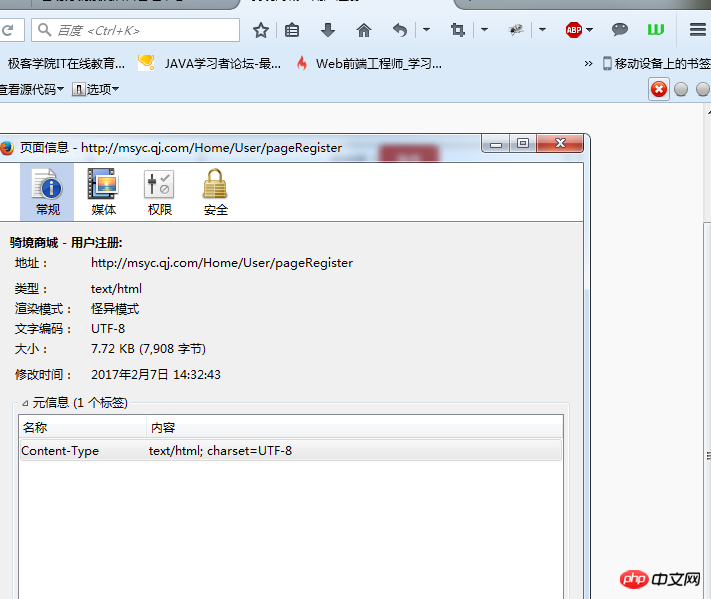Click the first gray circle indicator
The image size is (711, 599).
click(x=681, y=89)
